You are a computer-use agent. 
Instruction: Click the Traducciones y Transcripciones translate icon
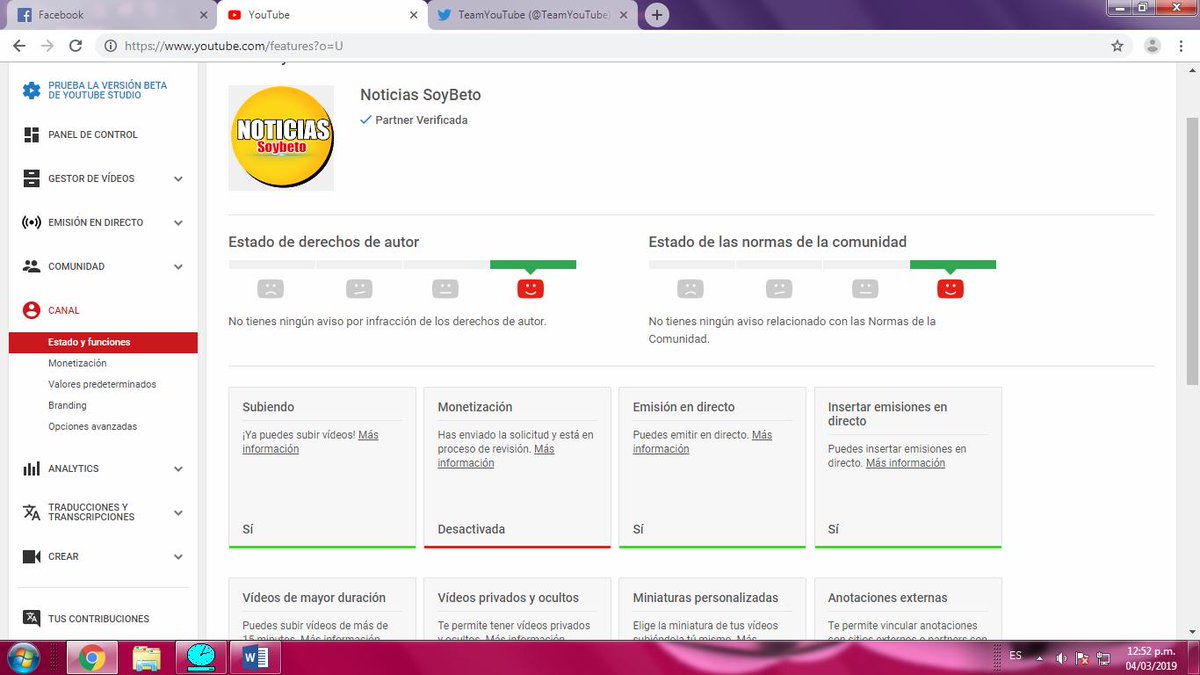(31, 512)
